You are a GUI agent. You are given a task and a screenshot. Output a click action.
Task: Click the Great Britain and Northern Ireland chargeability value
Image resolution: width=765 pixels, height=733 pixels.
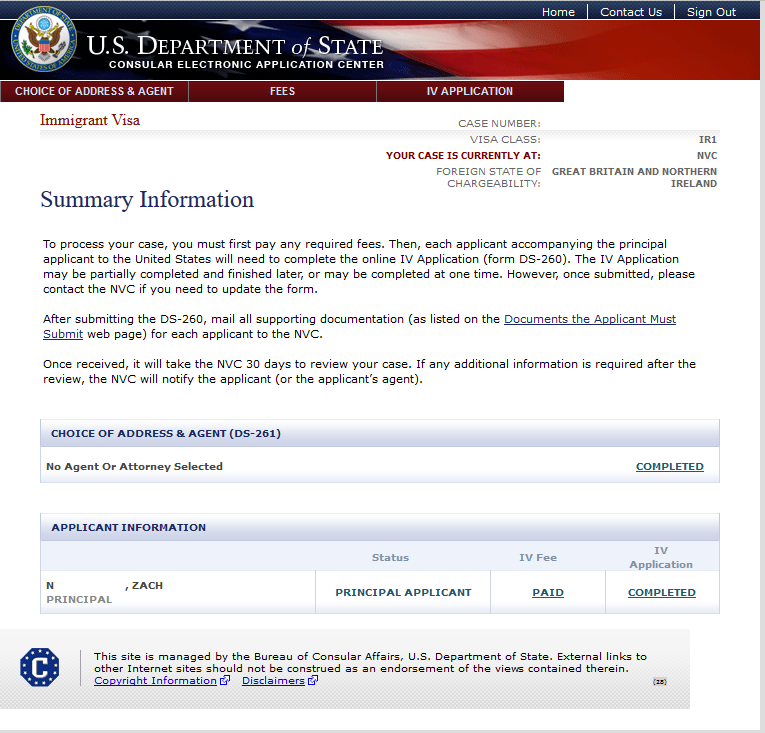click(634, 178)
